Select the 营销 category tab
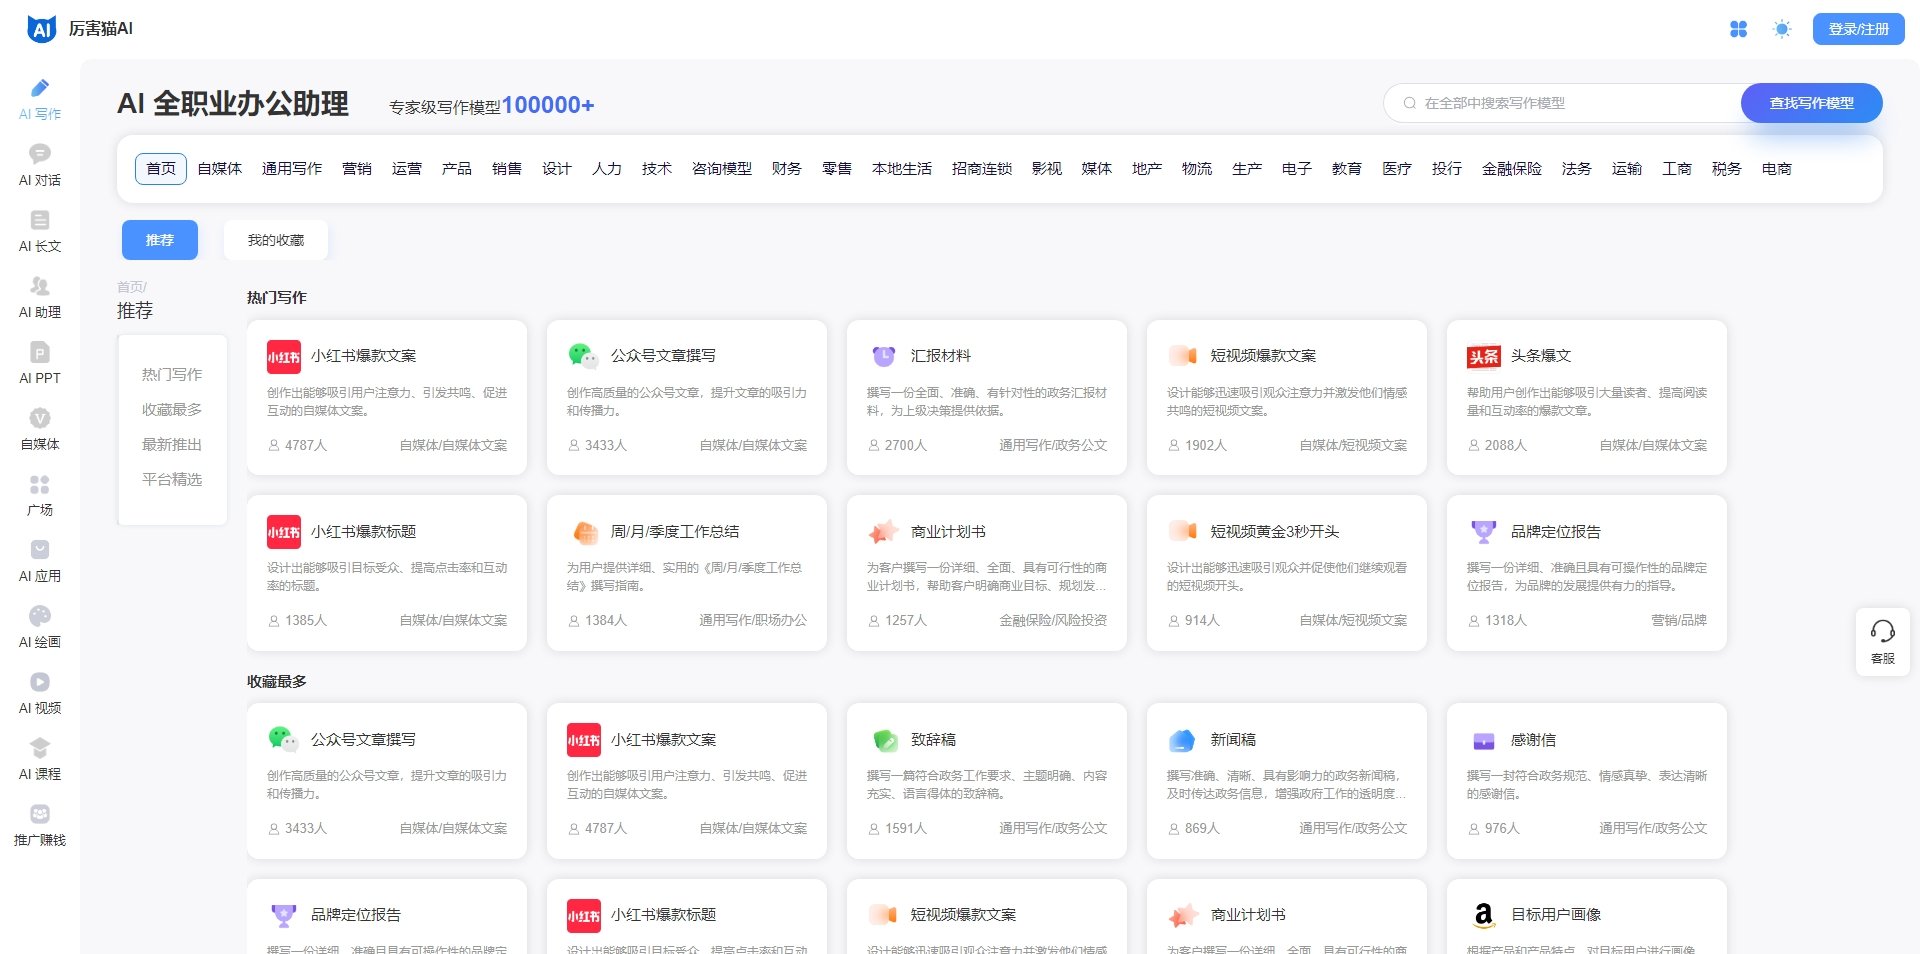 pos(358,168)
